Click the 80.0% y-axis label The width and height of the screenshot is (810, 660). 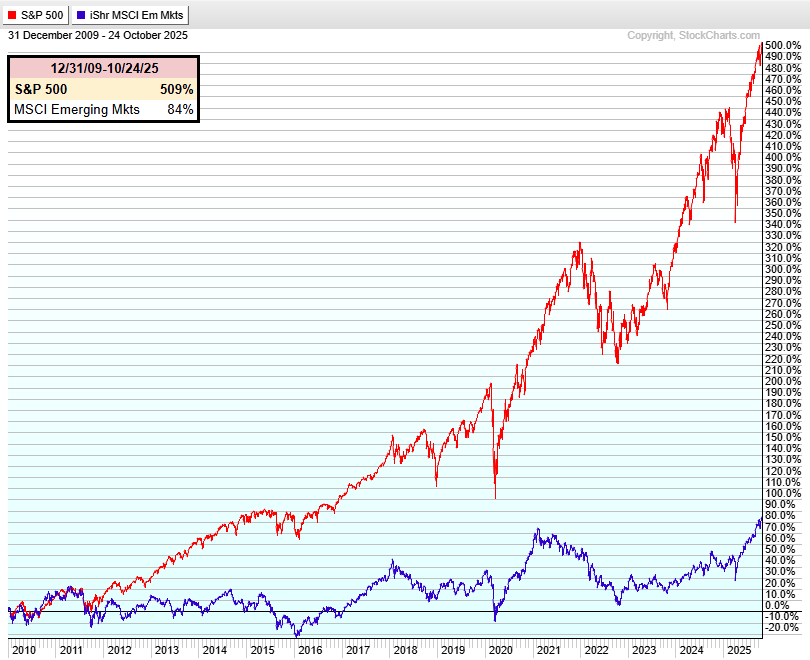780,515
